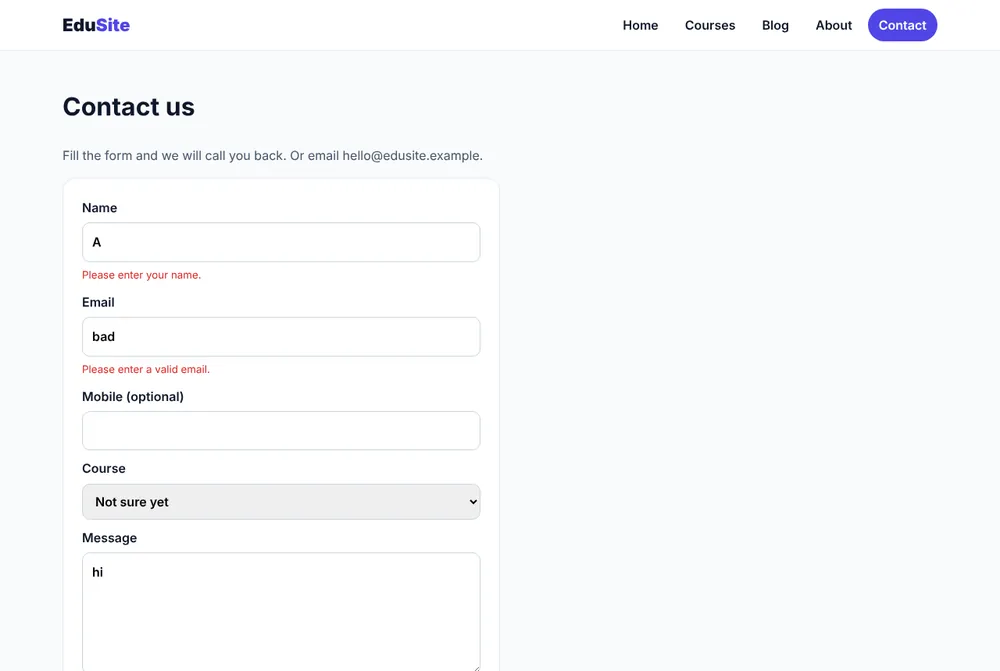The image size is (1000, 671).
Task: Click the Contact nav button
Action: [x=902, y=25]
